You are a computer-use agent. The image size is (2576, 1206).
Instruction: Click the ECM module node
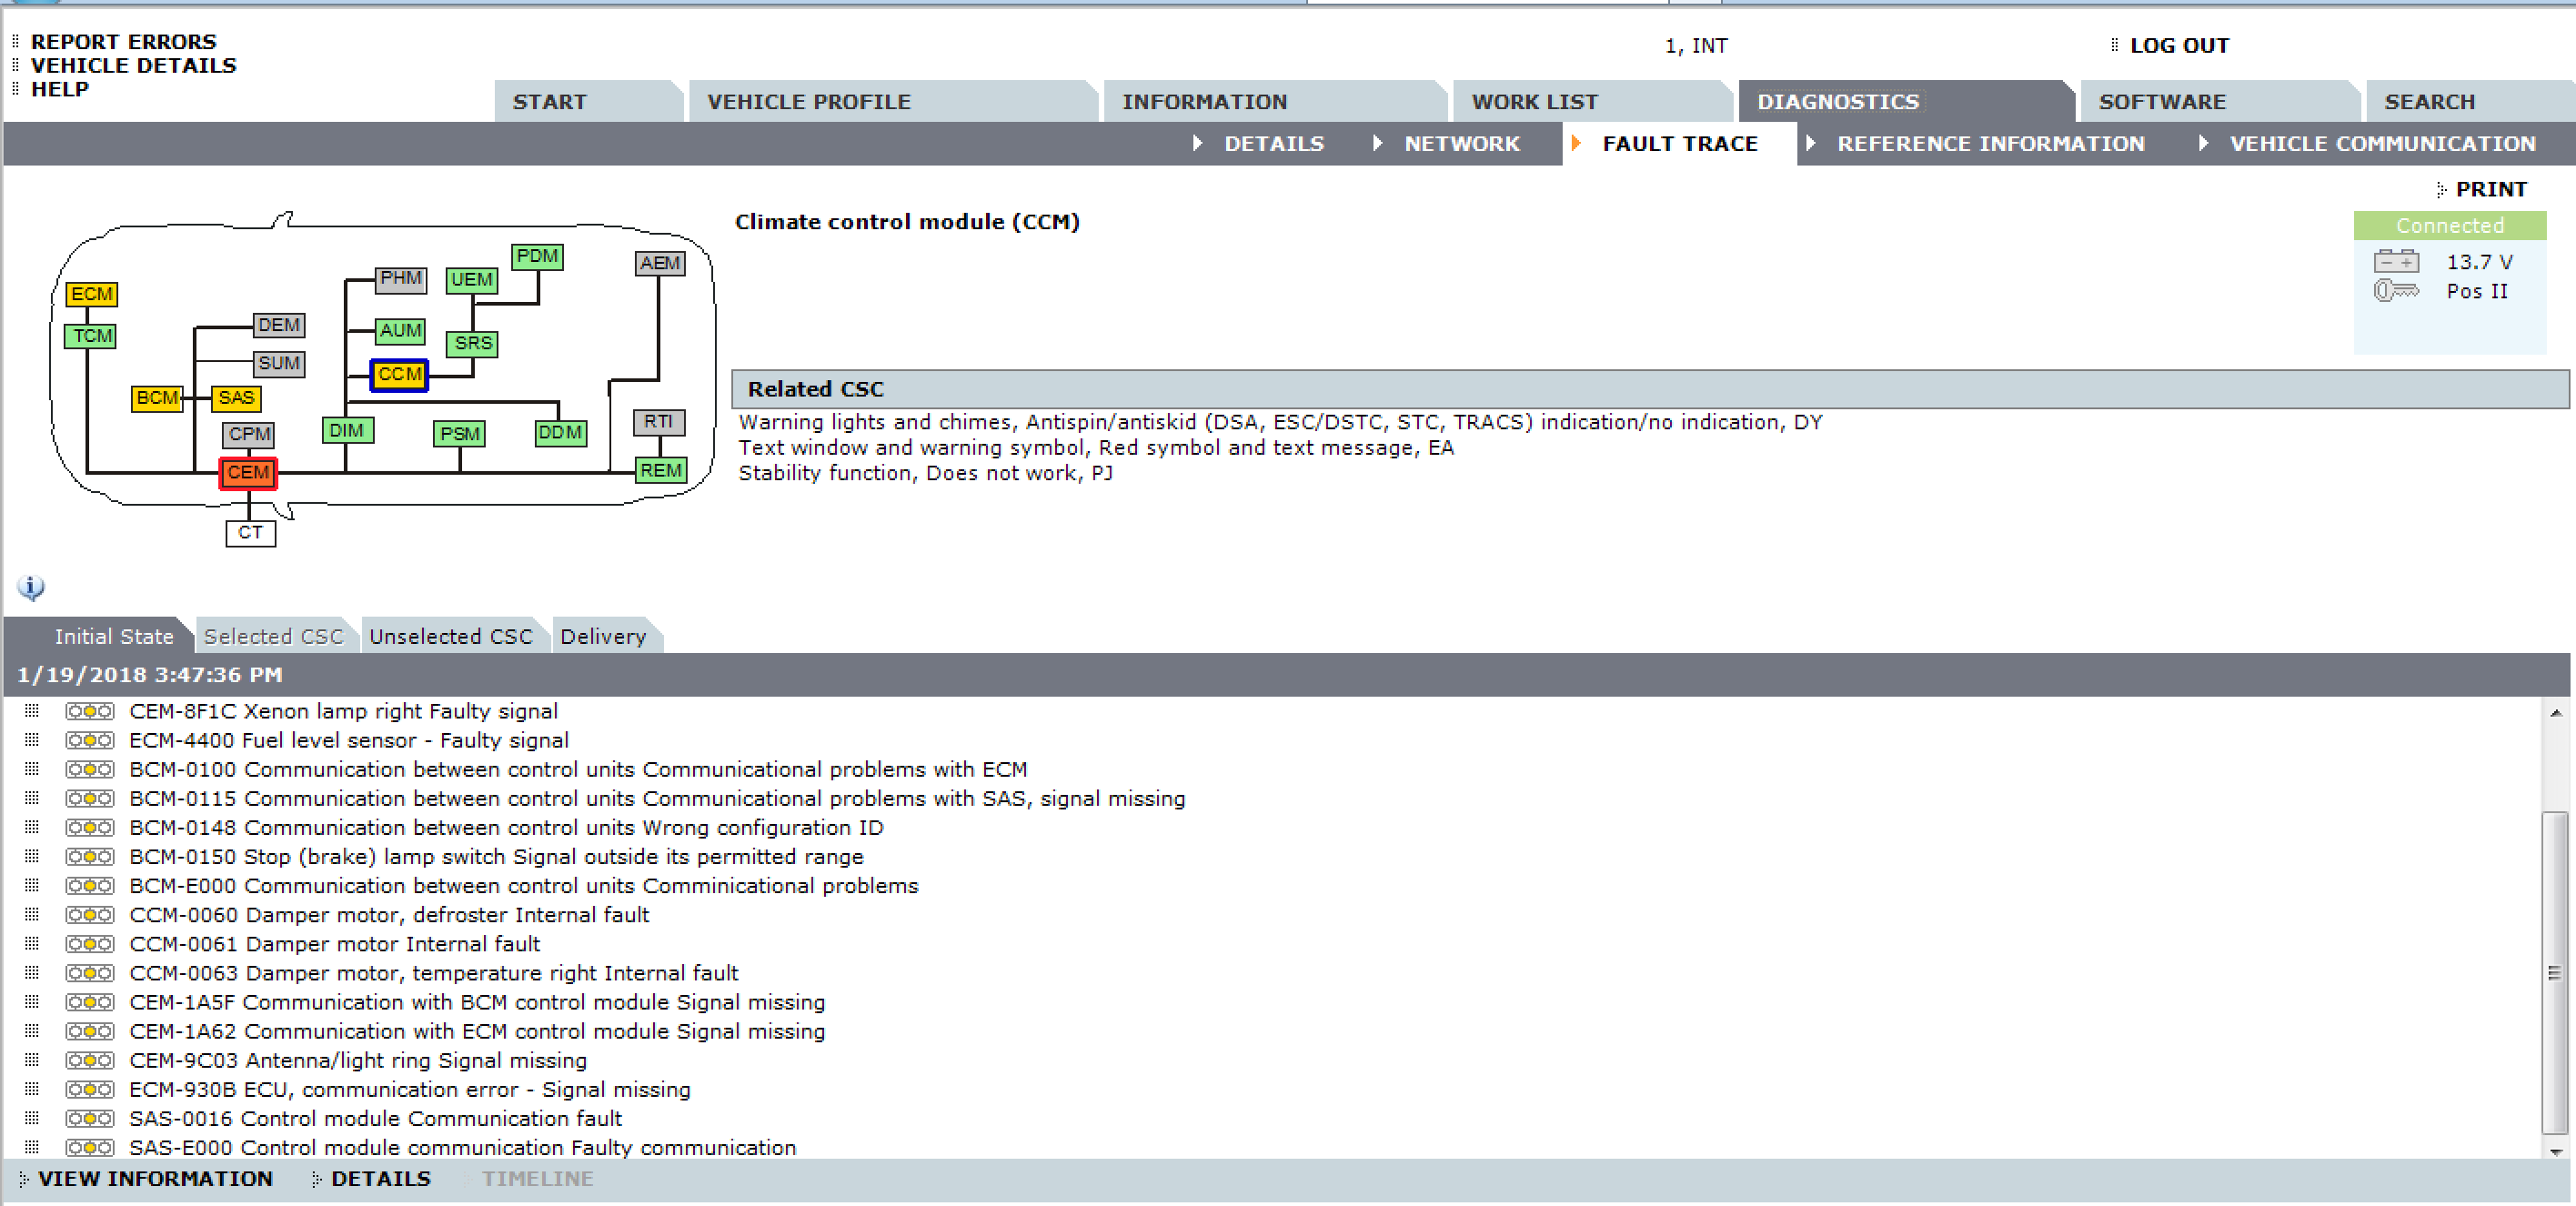[x=92, y=294]
